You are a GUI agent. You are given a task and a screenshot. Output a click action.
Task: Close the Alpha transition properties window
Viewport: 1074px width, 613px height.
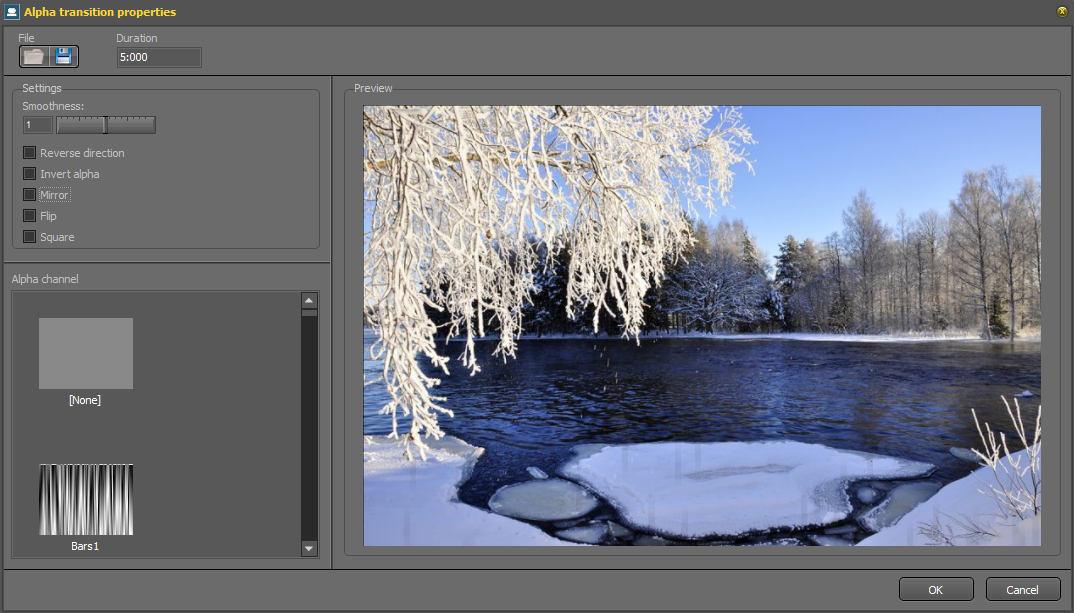click(x=1062, y=12)
